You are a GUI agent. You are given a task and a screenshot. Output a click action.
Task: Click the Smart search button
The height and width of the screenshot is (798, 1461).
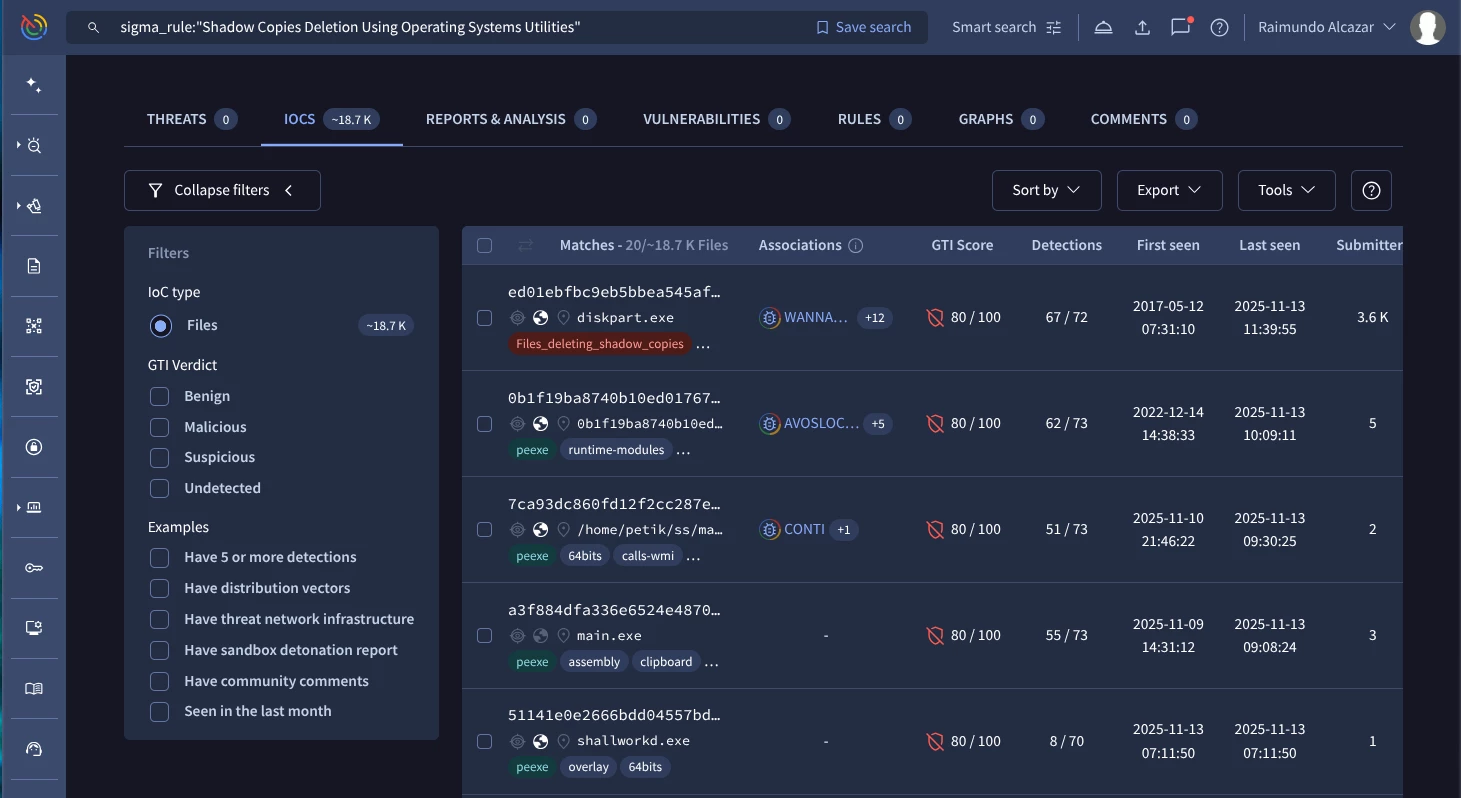tap(1006, 28)
